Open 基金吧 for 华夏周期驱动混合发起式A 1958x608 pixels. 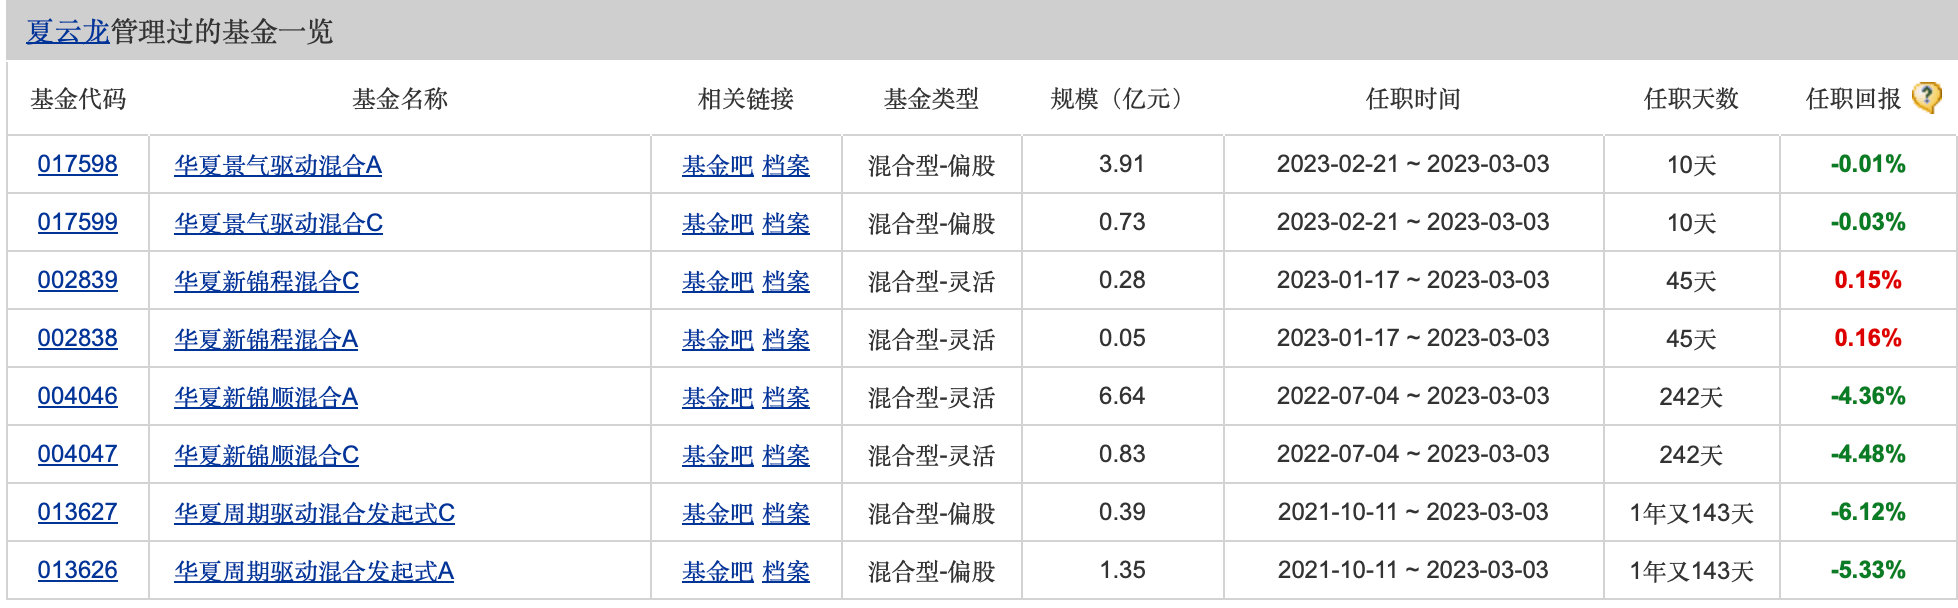tap(718, 571)
